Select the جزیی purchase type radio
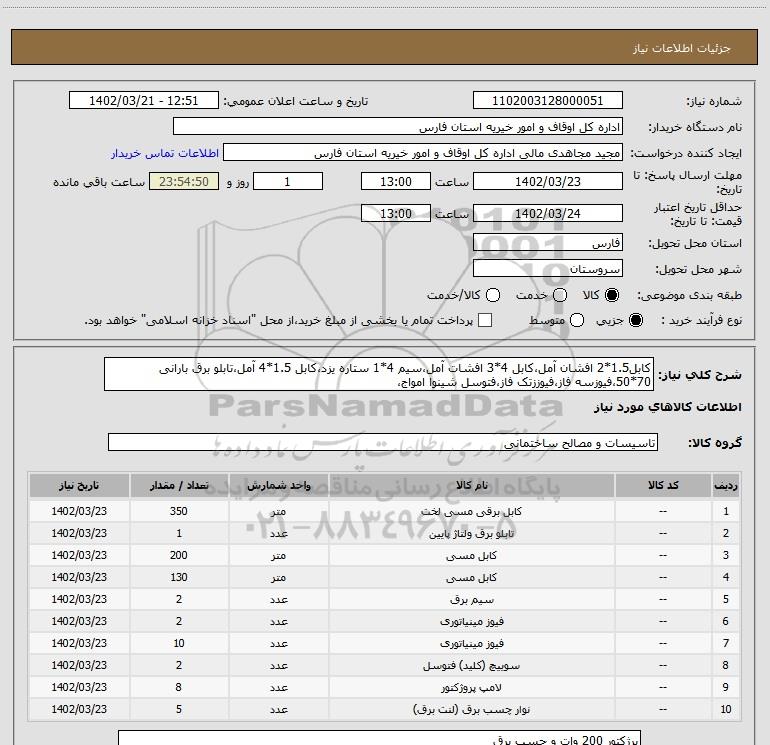The height and width of the screenshot is (745, 770). (x=635, y=320)
